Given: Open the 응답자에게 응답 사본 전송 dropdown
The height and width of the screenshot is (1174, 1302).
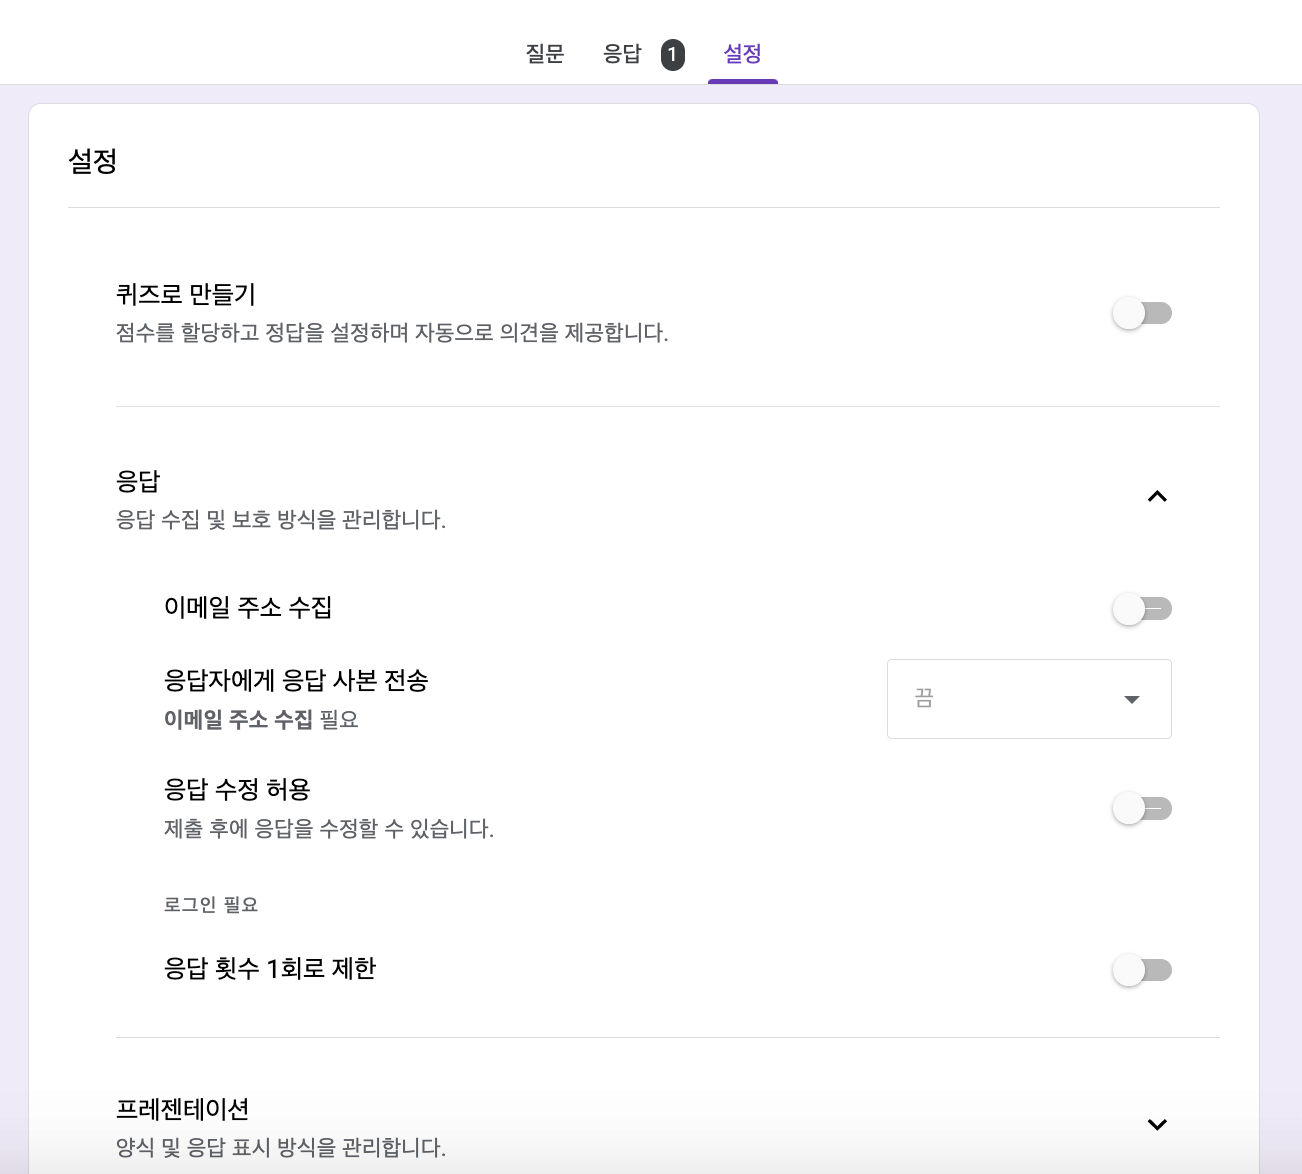Looking at the screenshot, I should click(x=1028, y=698).
